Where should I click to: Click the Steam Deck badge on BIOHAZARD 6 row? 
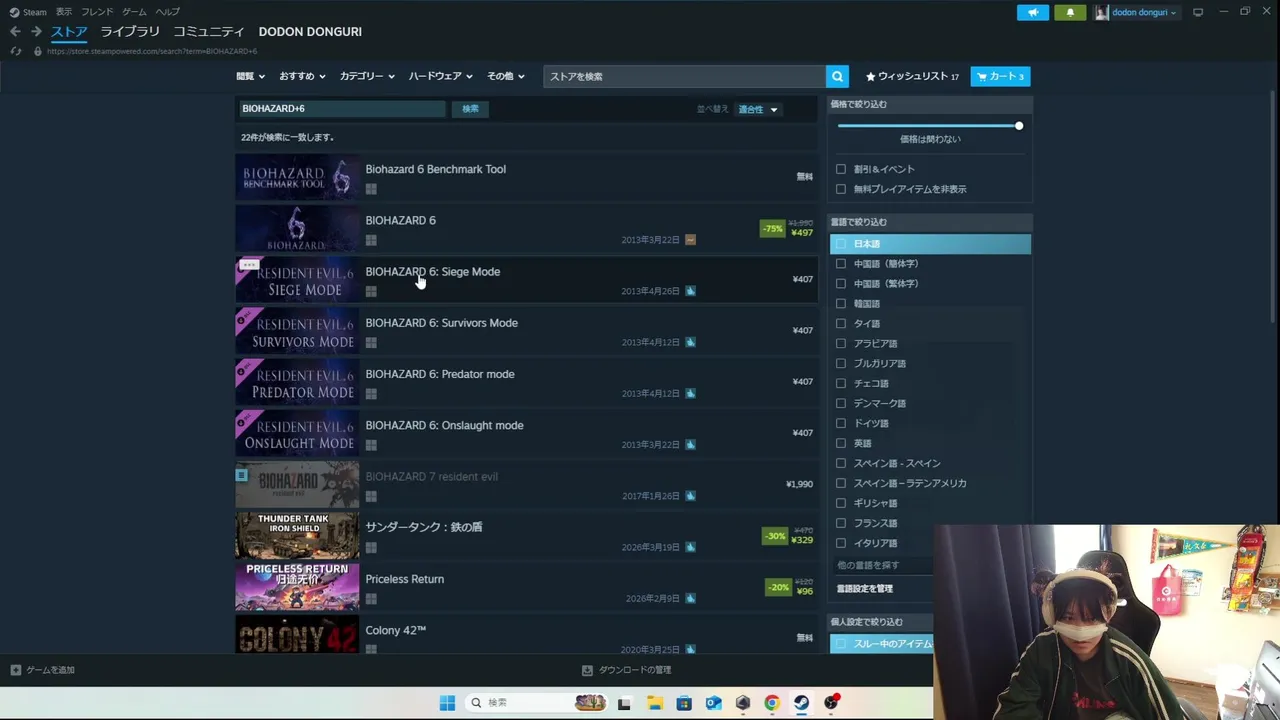690,240
